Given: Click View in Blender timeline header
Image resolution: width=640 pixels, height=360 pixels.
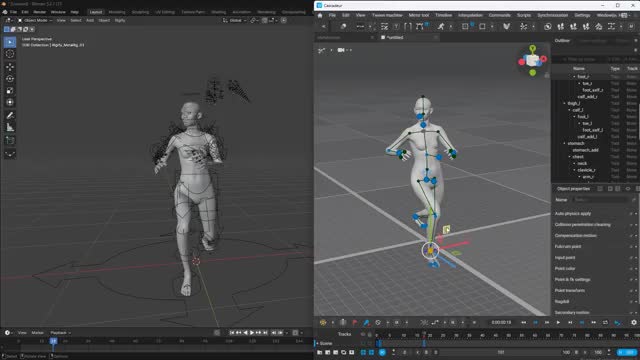Looking at the screenshot, I should 22,333.
